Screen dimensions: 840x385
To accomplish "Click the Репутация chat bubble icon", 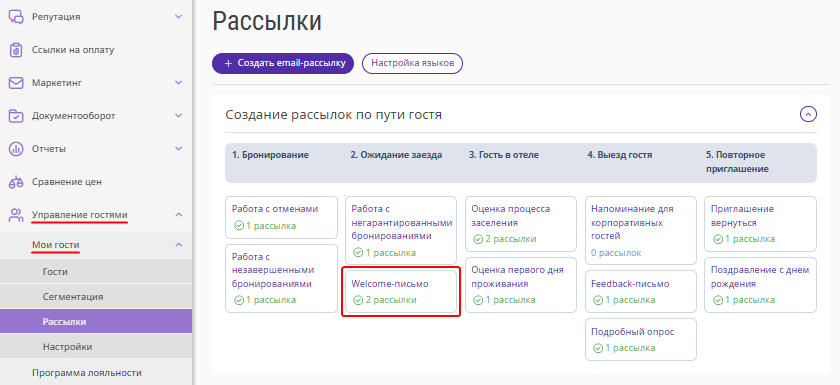I will pyautogui.click(x=16, y=17).
